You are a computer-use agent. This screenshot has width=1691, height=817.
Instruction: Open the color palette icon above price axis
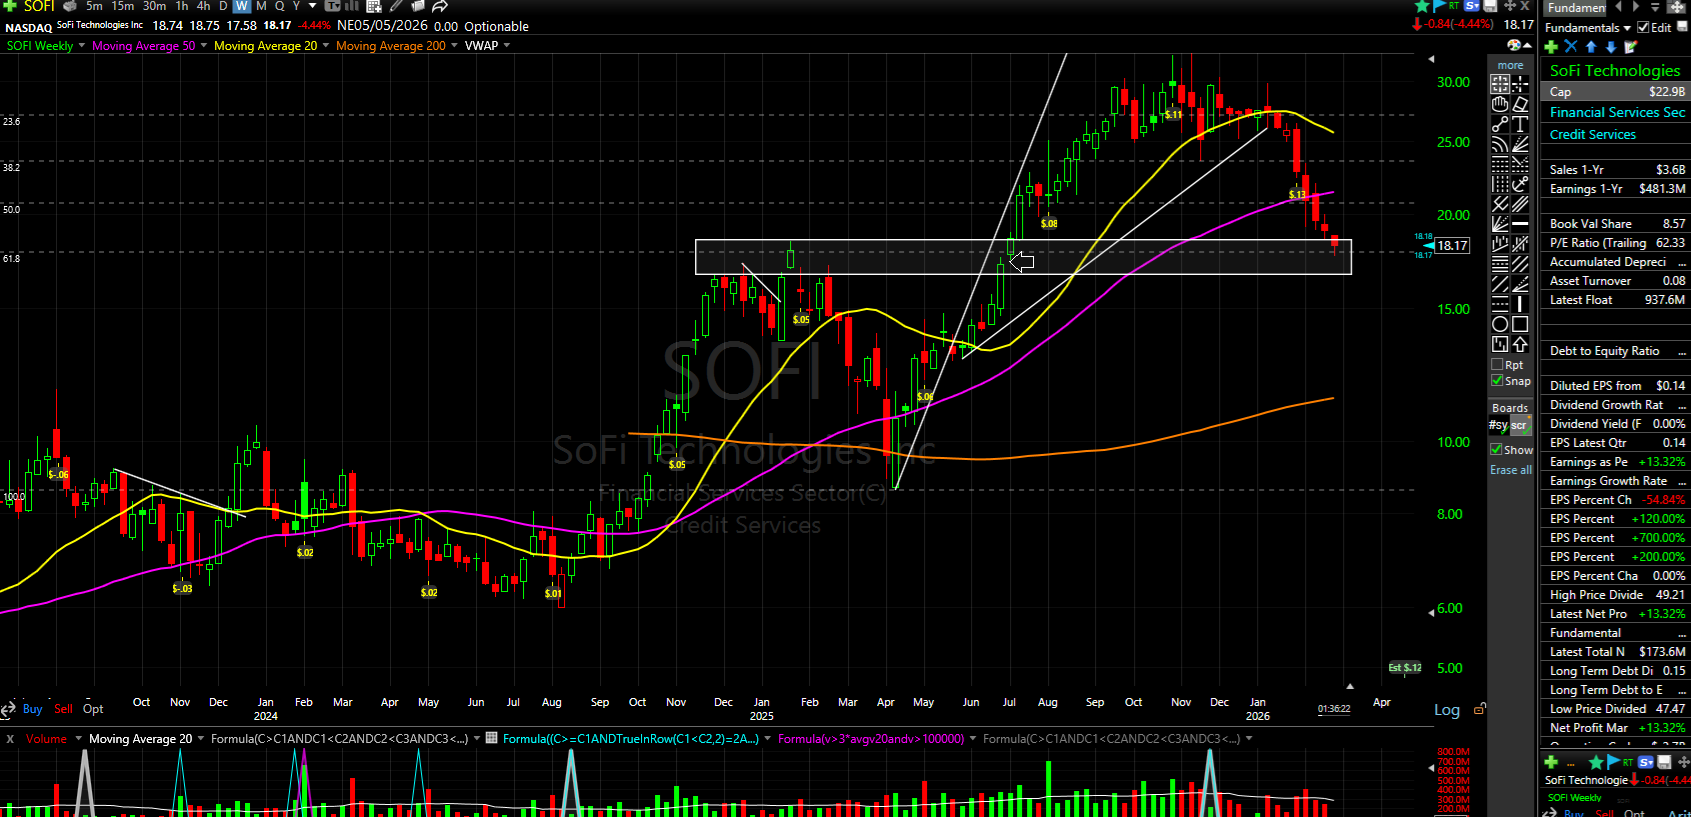(1516, 45)
